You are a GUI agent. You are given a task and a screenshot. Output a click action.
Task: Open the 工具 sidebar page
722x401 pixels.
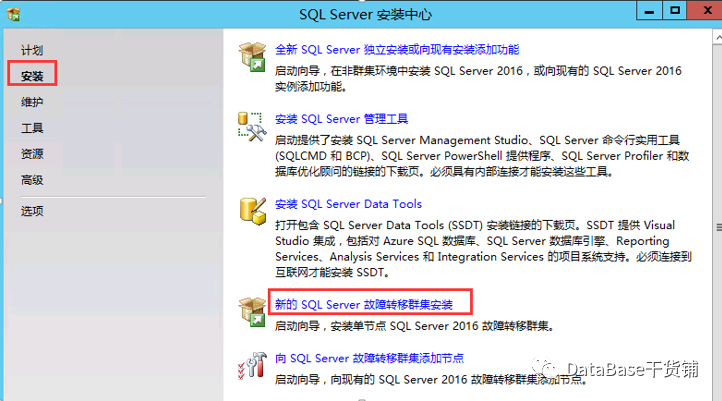pos(32,128)
